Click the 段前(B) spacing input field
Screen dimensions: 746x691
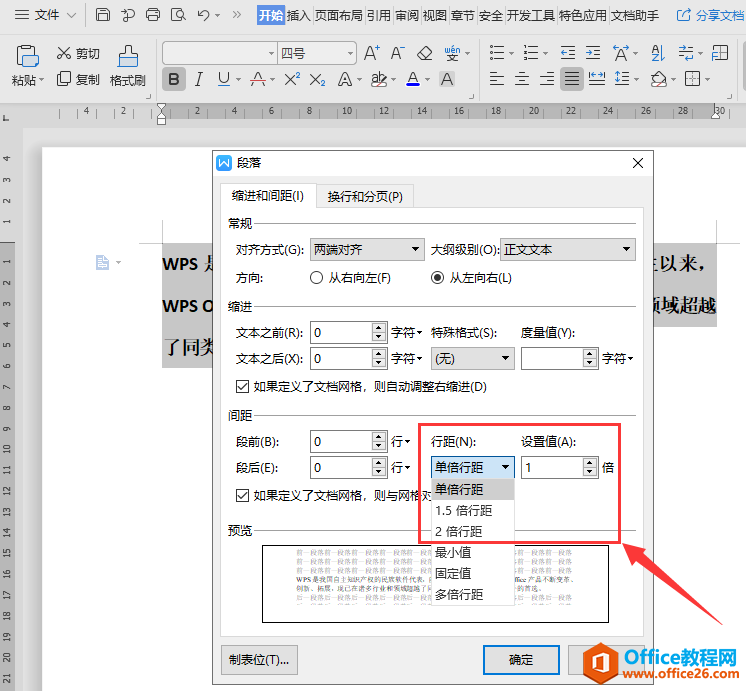point(341,442)
